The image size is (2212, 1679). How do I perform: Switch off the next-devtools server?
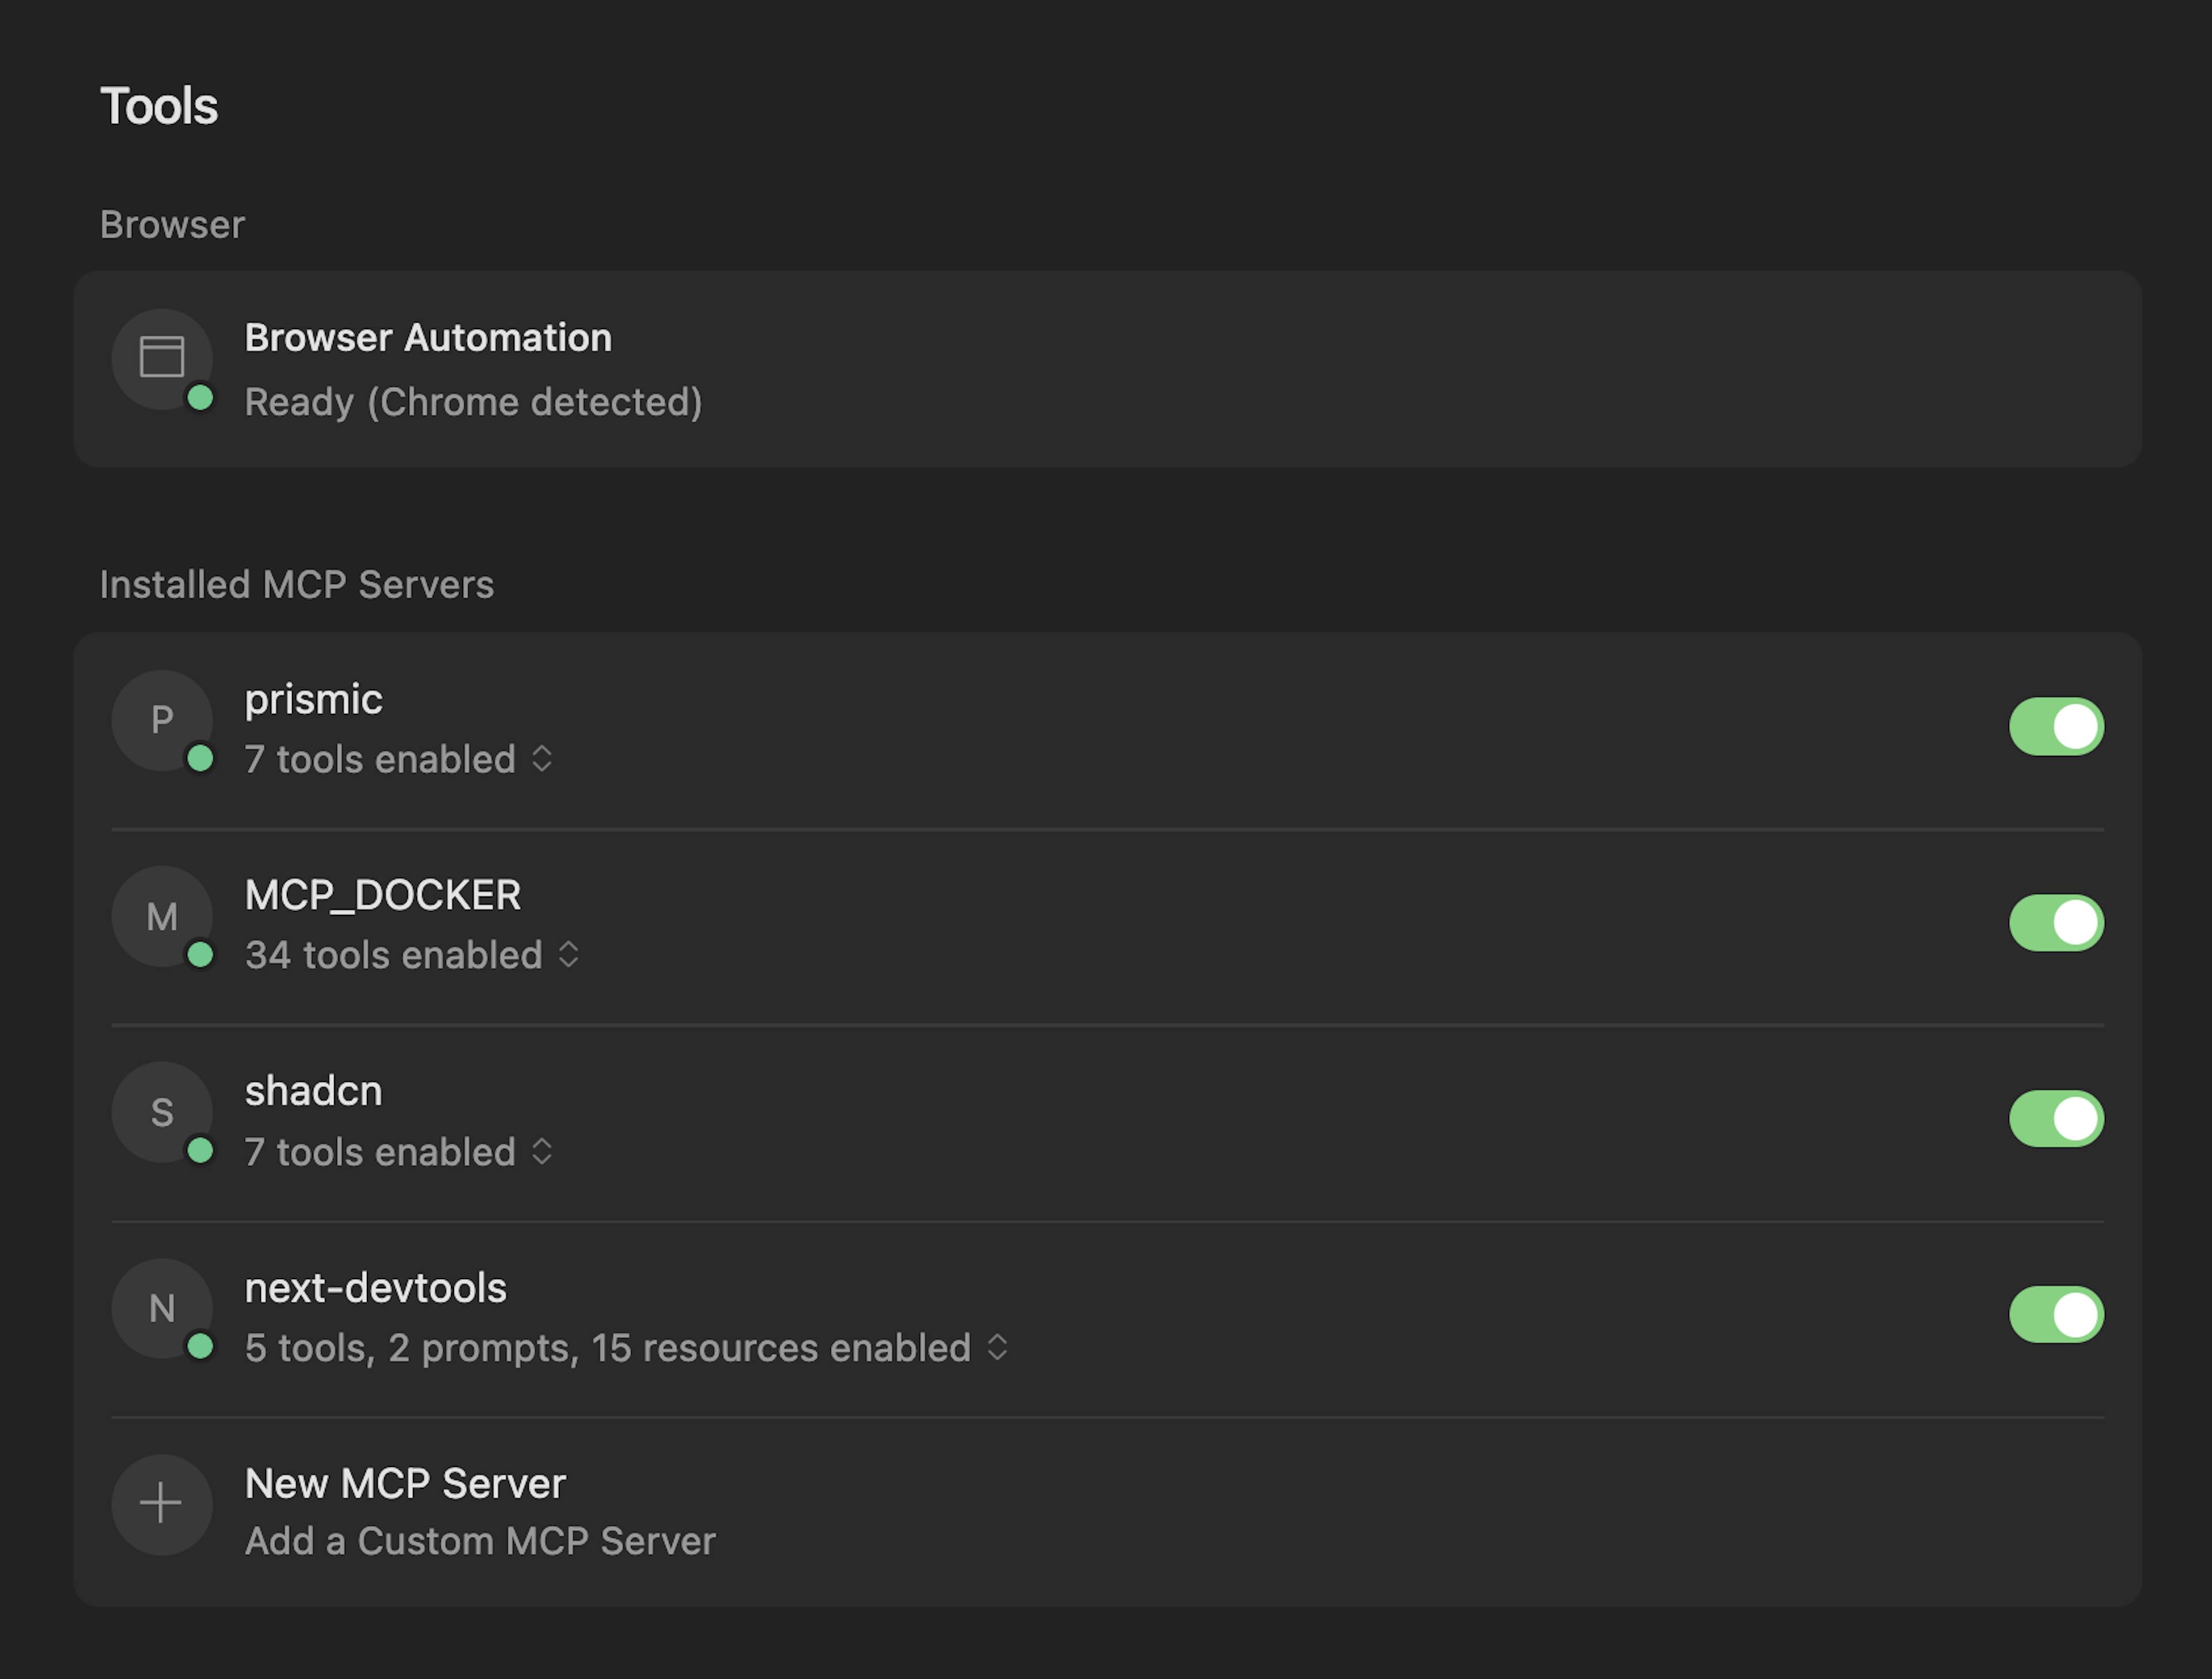[2056, 1314]
